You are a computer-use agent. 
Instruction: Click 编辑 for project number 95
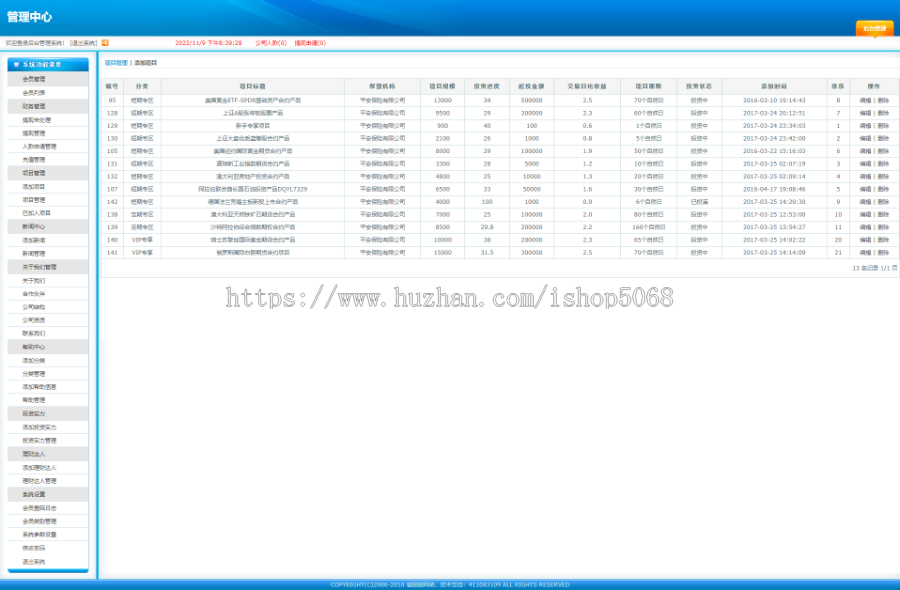(x=865, y=100)
